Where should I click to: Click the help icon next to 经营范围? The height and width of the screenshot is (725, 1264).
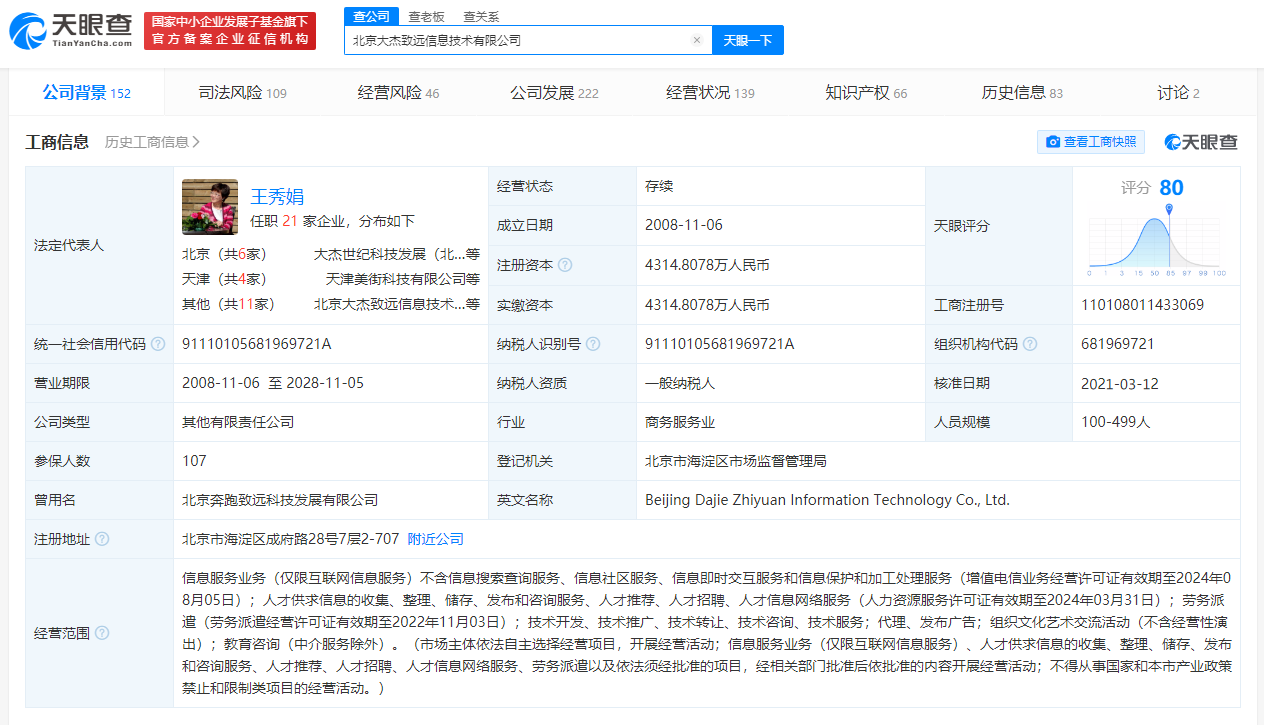(x=102, y=633)
